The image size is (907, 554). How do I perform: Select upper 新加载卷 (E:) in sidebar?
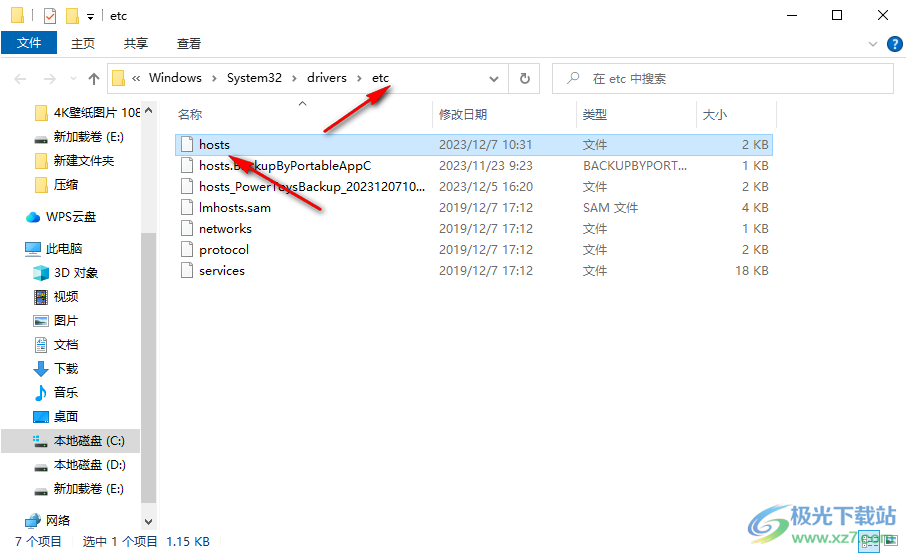(x=79, y=136)
